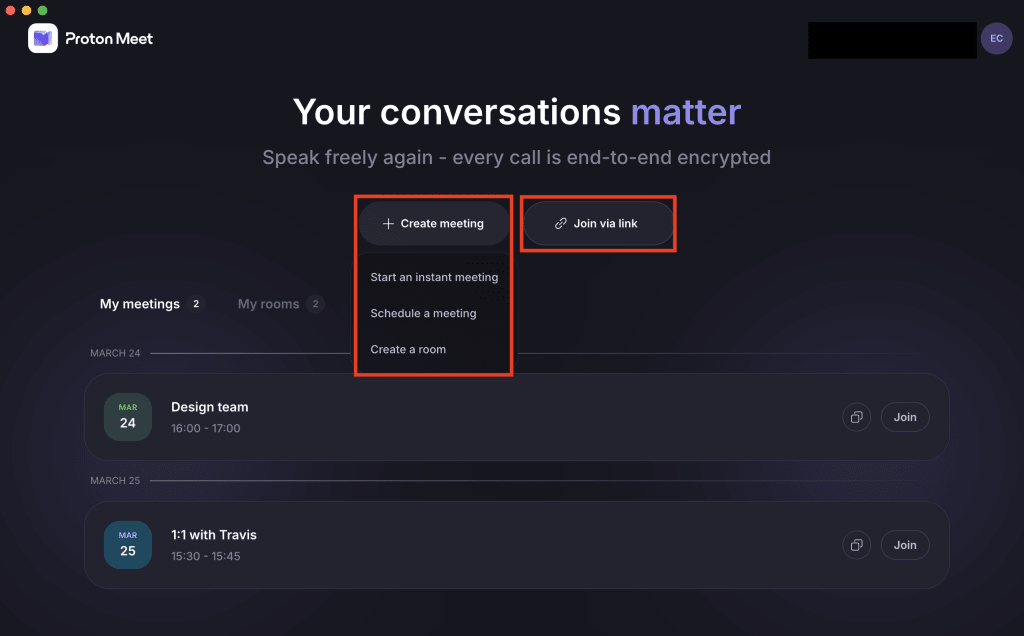1024x636 pixels.
Task: Click the input field at top right
Action: [x=891, y=40]
